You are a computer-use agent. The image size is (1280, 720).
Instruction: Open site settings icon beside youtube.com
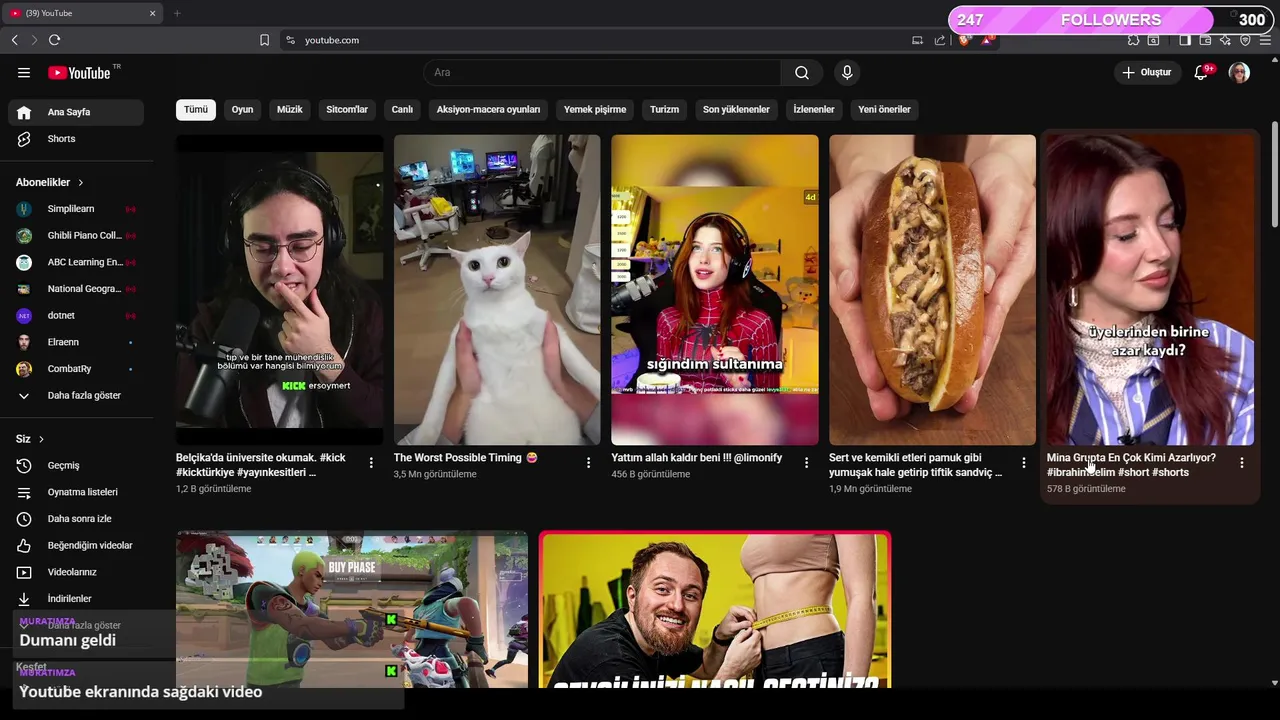(290, 40)
